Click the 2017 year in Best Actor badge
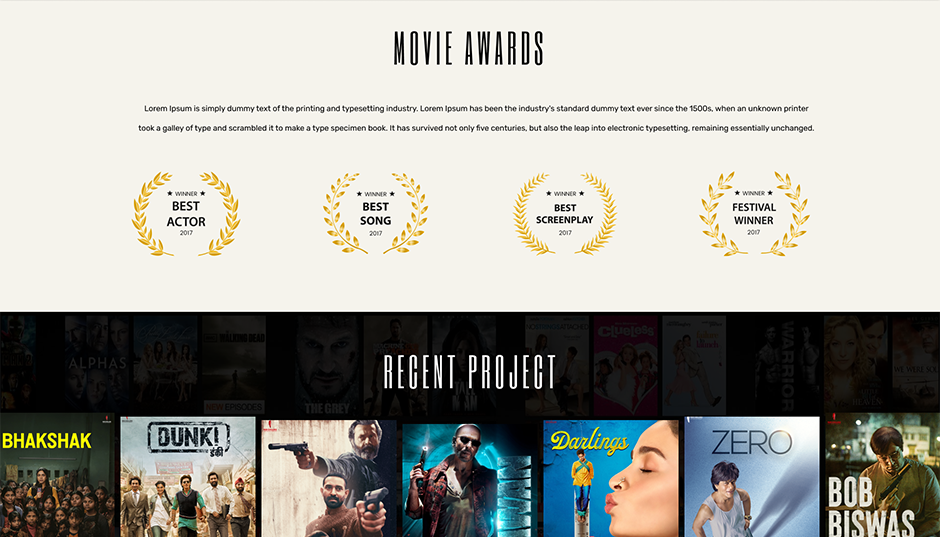 [x=186, y=233]
